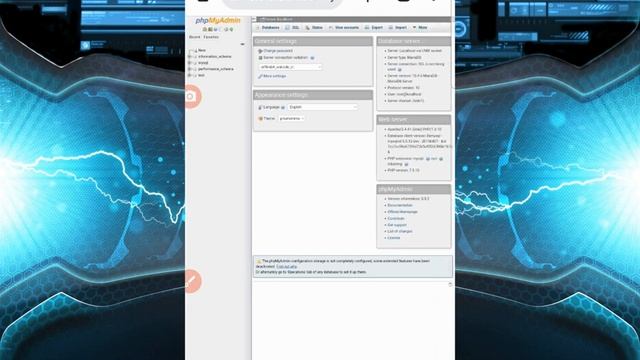Click the camera screenshot overlay button
This screenshot has width=640, height=360.
(191, 97)
